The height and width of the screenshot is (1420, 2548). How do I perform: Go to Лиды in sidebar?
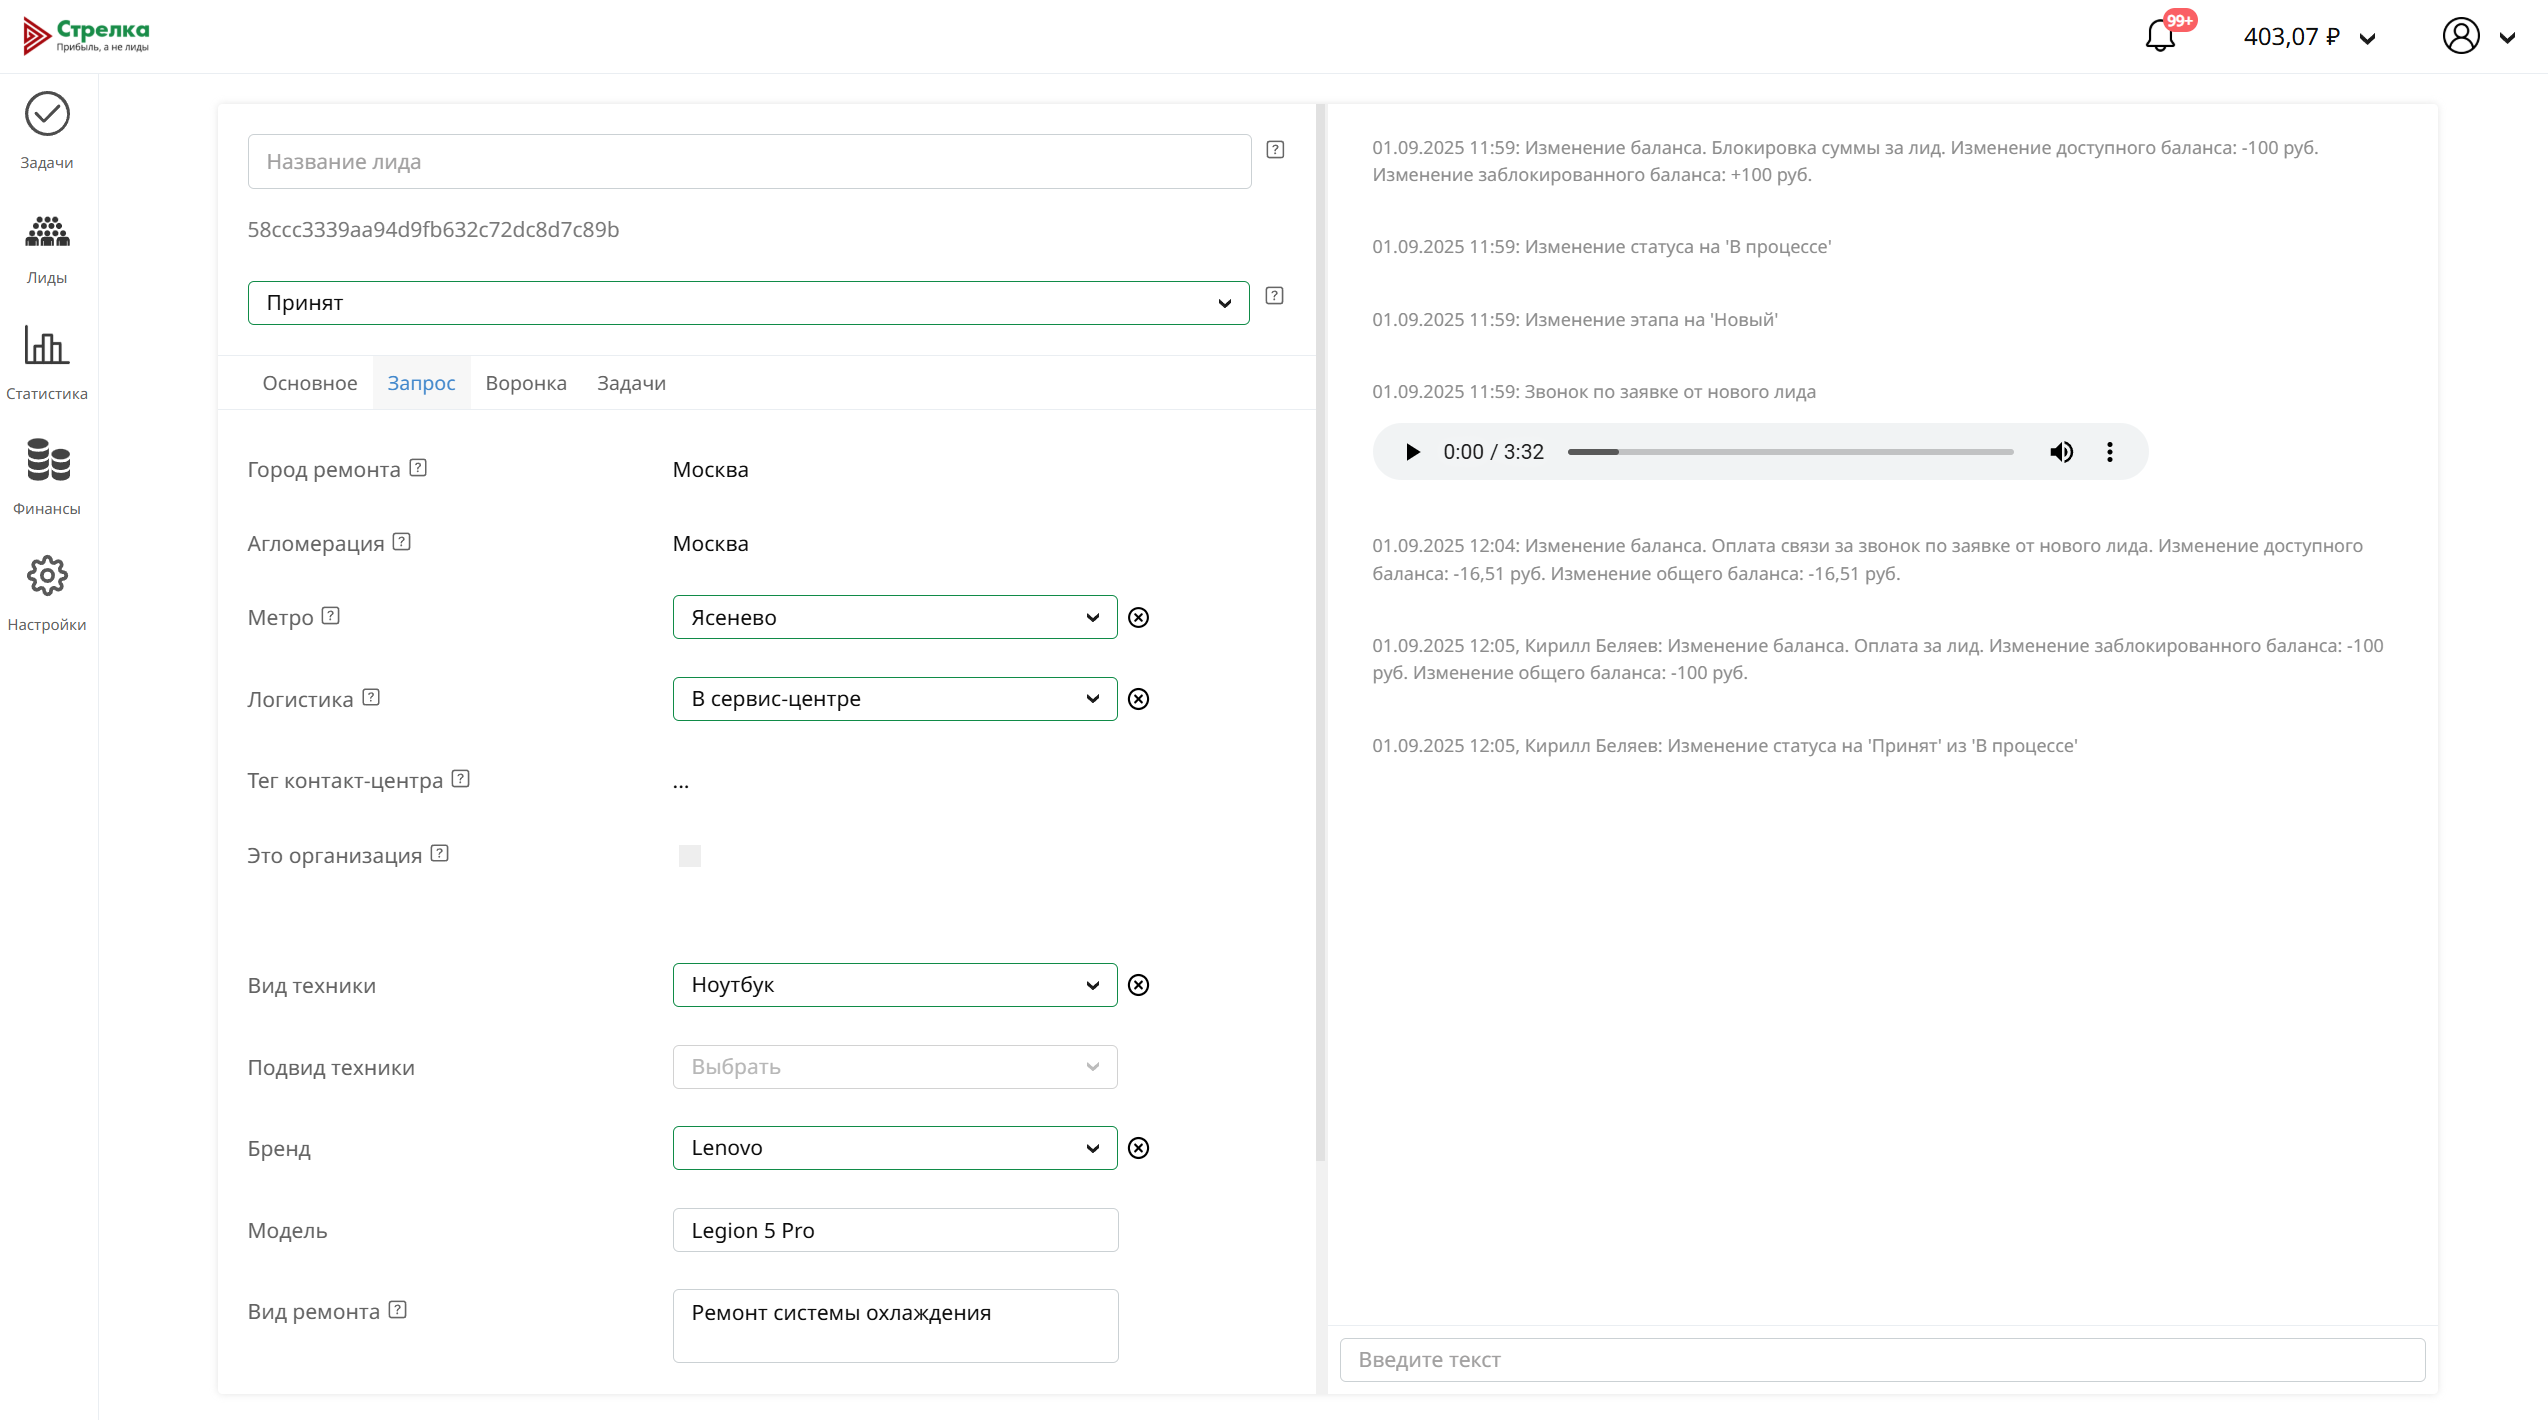tap(47, 247)
